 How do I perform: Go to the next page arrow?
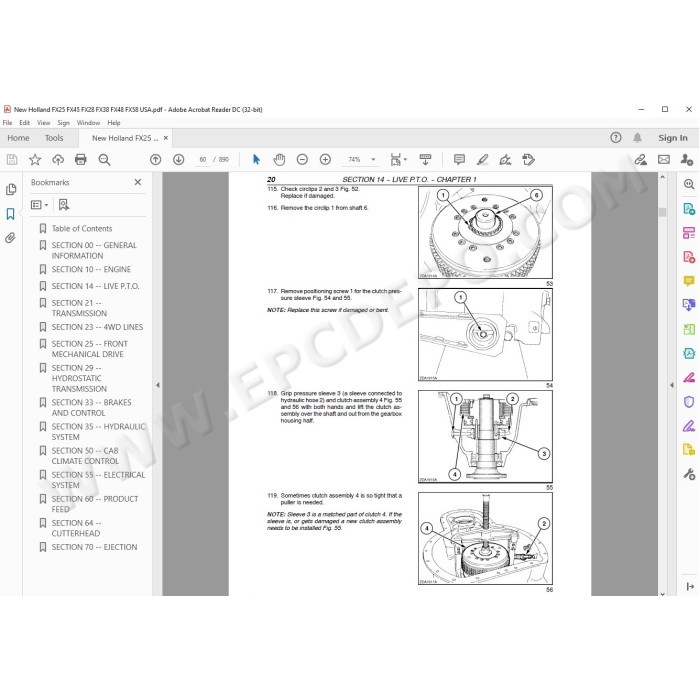pos(179,159)
